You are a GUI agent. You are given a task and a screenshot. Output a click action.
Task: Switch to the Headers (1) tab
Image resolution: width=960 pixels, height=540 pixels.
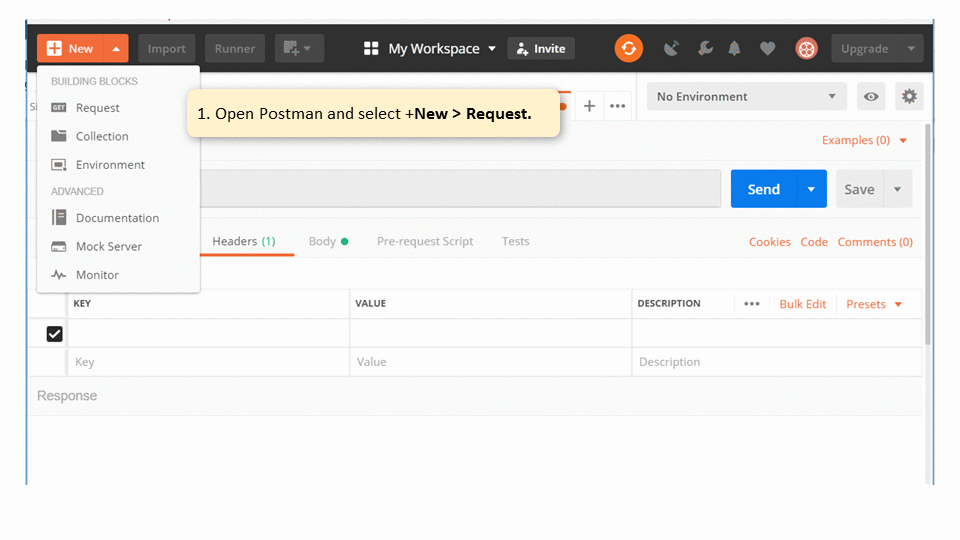[244, 241]
